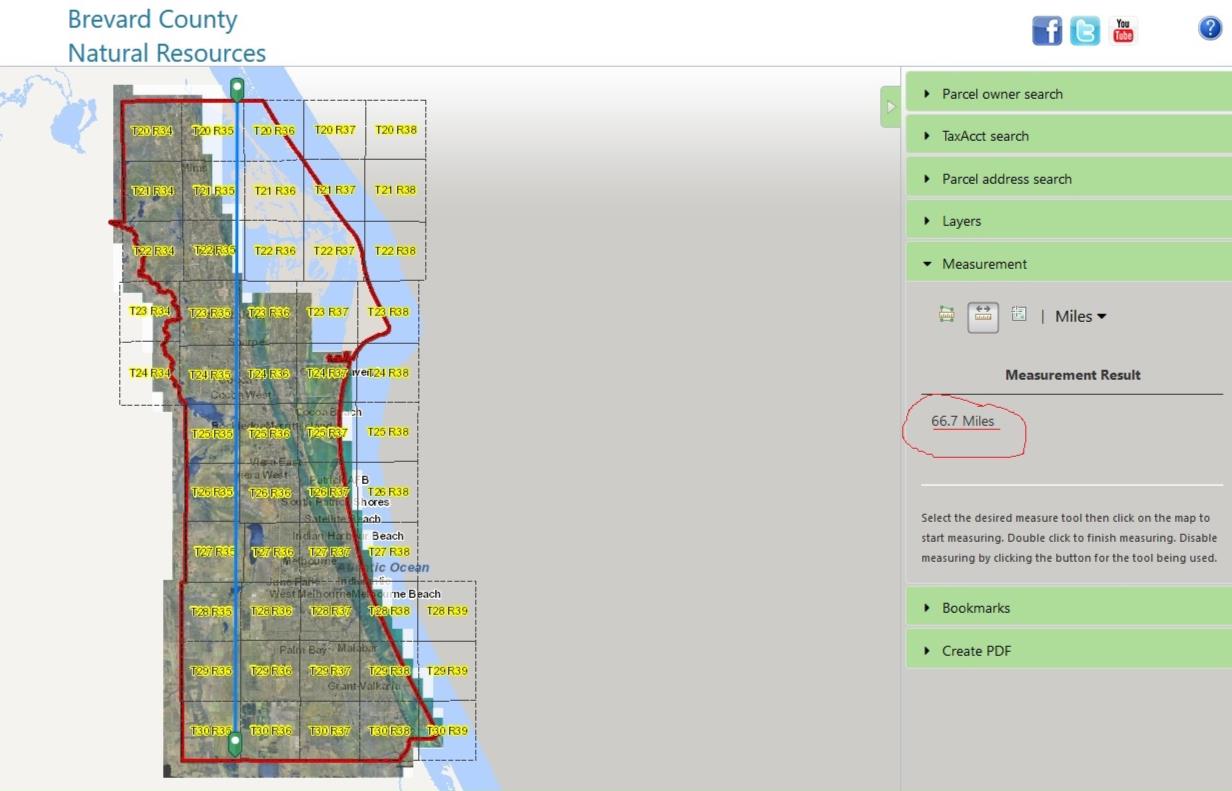Screen dimensions: 1232x791
Task: Click the T21 R36 grid label
Action: pyautogui.click(x=275, y=191)
